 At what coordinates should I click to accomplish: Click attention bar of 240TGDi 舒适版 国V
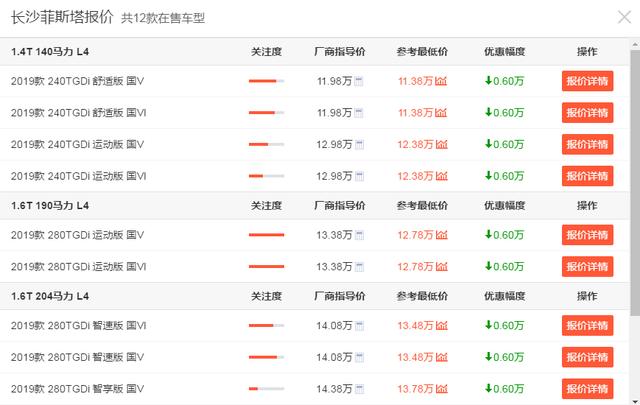[x=267, y=81]
